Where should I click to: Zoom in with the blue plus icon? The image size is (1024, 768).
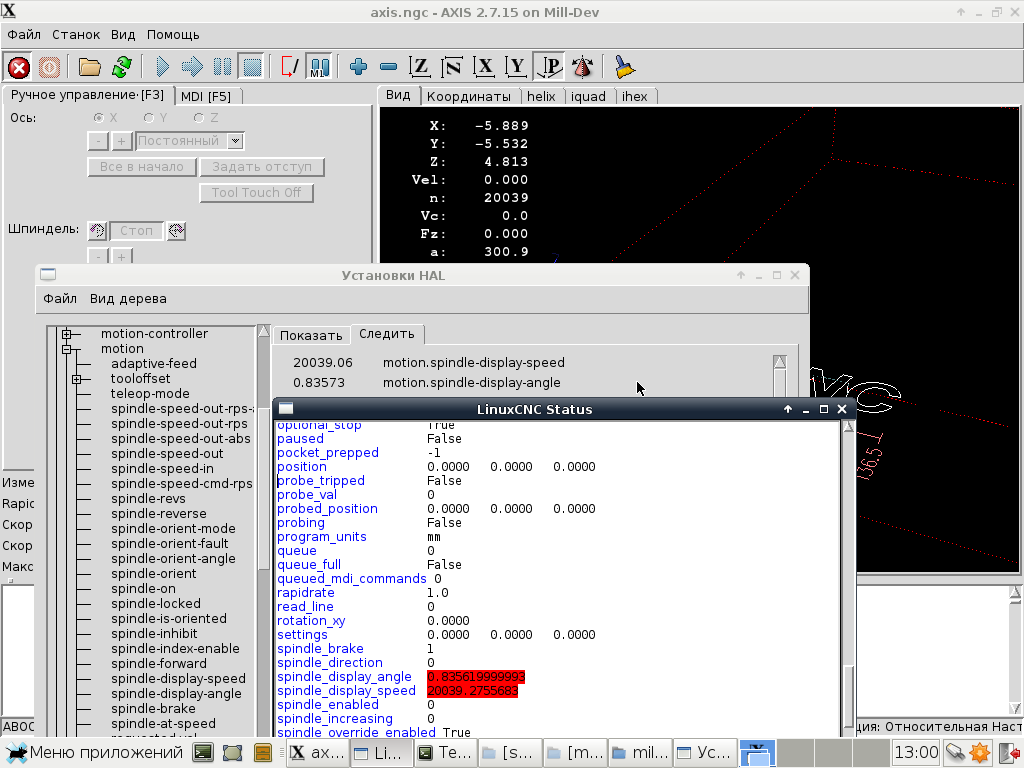(359, 67)
